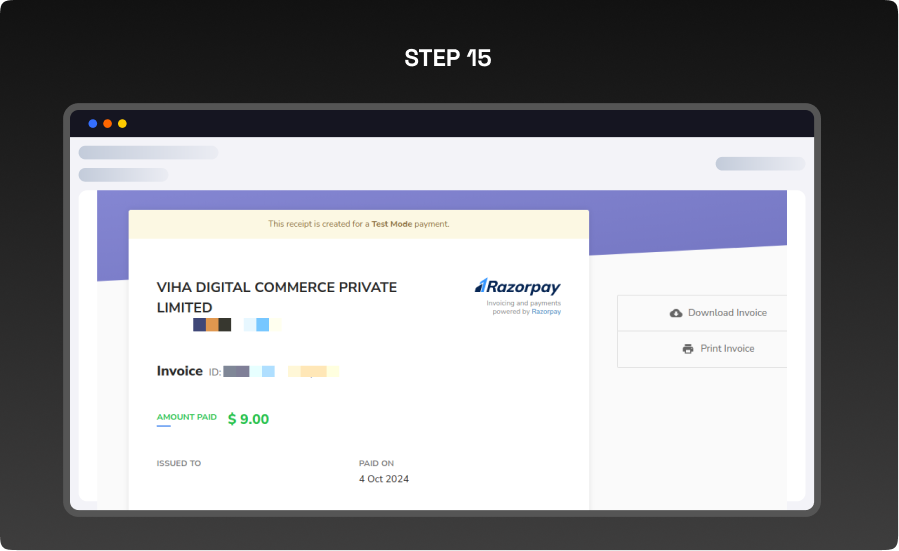Click the yellow dot in window title bar
The width and height of the screenshot is (899, 551).
pos(122,124)
